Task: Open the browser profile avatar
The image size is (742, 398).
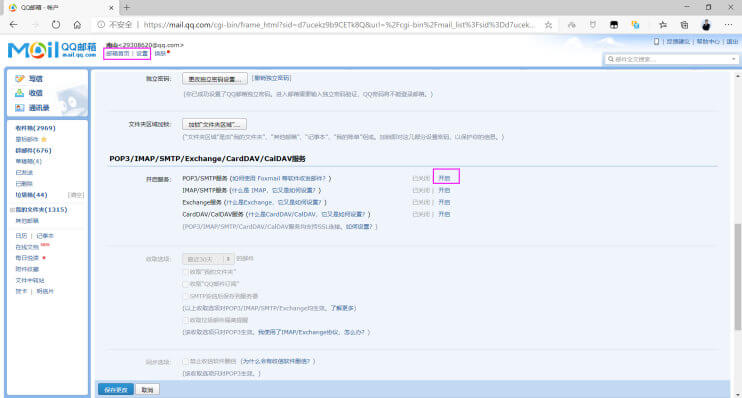Action: [x=706, y=25]
